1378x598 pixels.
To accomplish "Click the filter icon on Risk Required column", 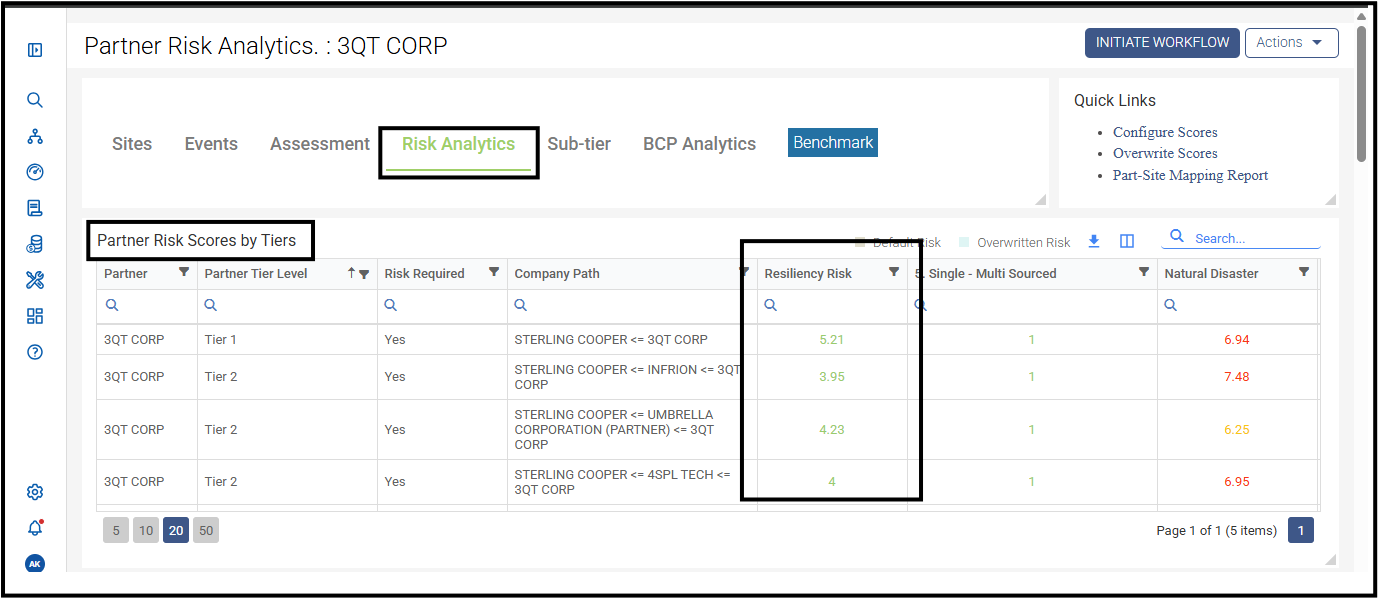I will tap(494, 272).
